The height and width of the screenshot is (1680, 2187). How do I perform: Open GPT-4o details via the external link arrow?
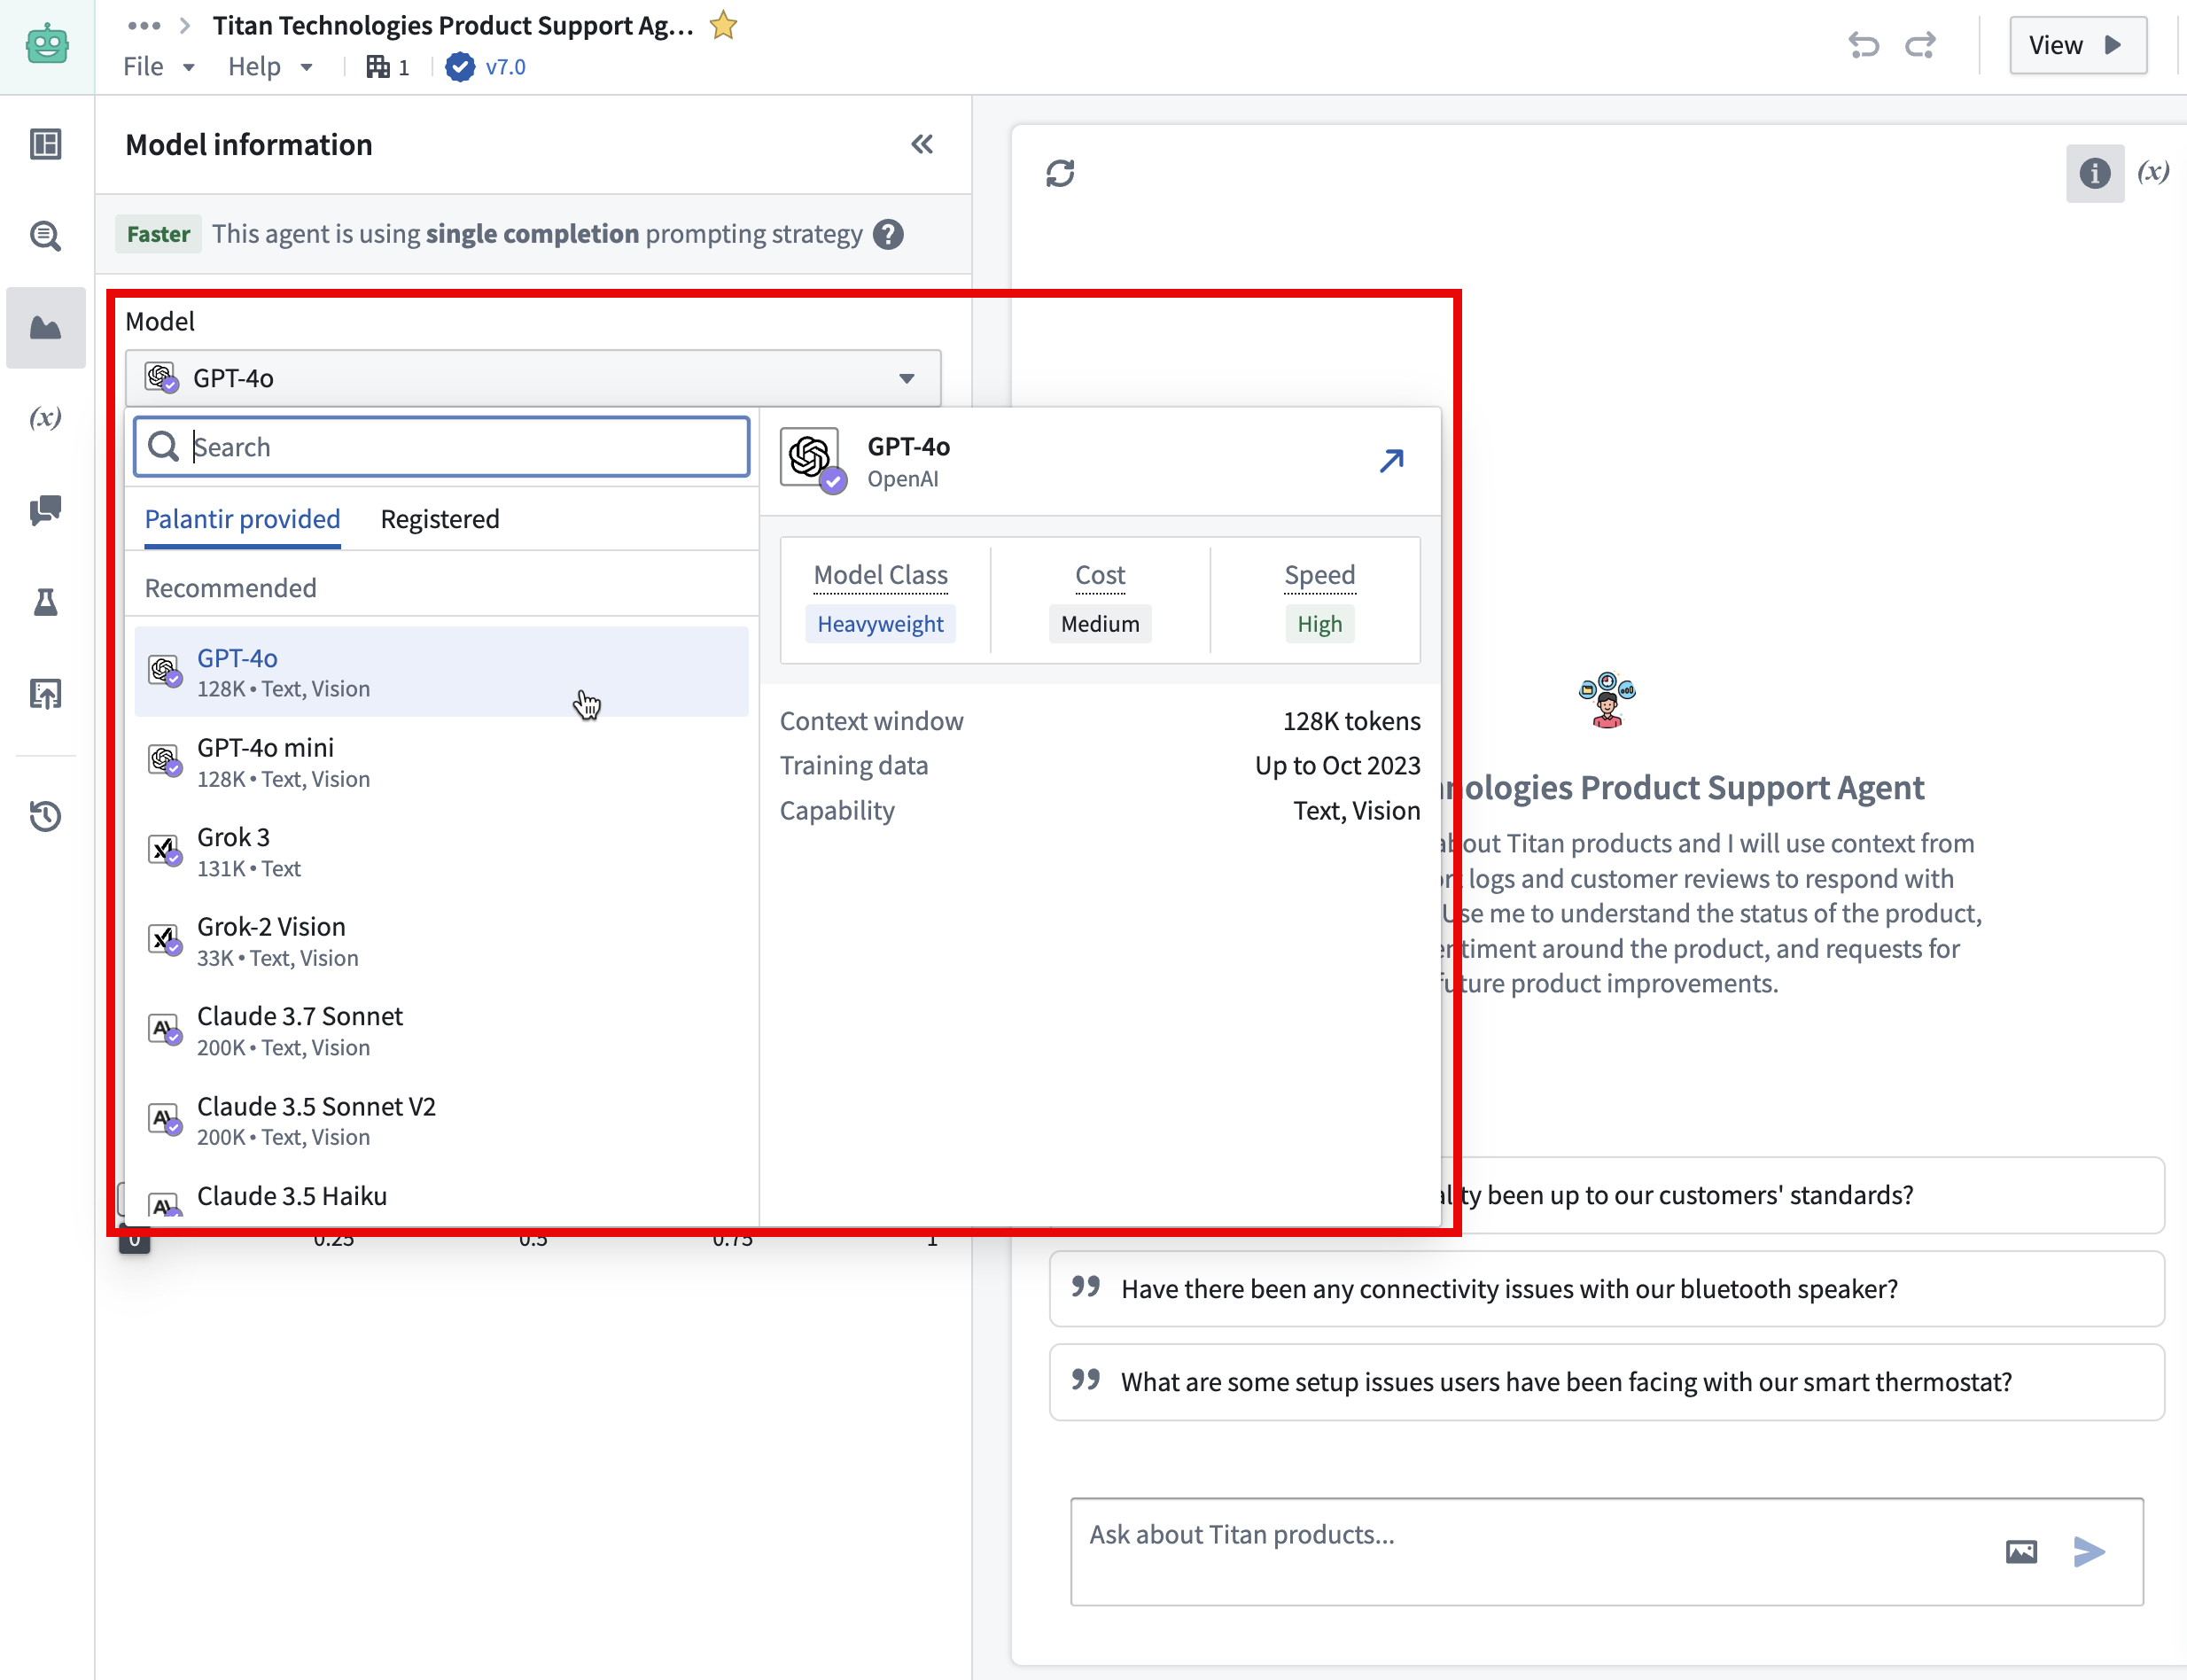pos(1390,461)
